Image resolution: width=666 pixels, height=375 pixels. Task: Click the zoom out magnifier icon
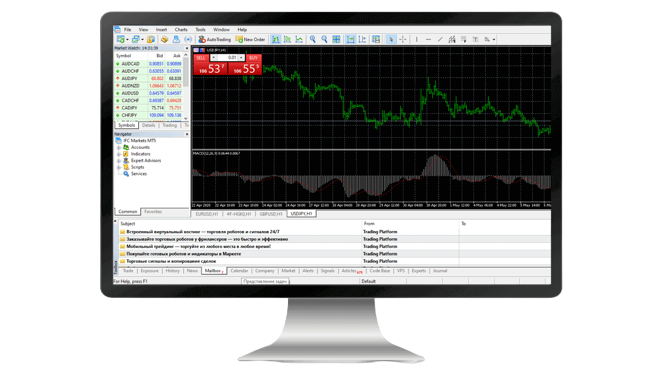325,39
